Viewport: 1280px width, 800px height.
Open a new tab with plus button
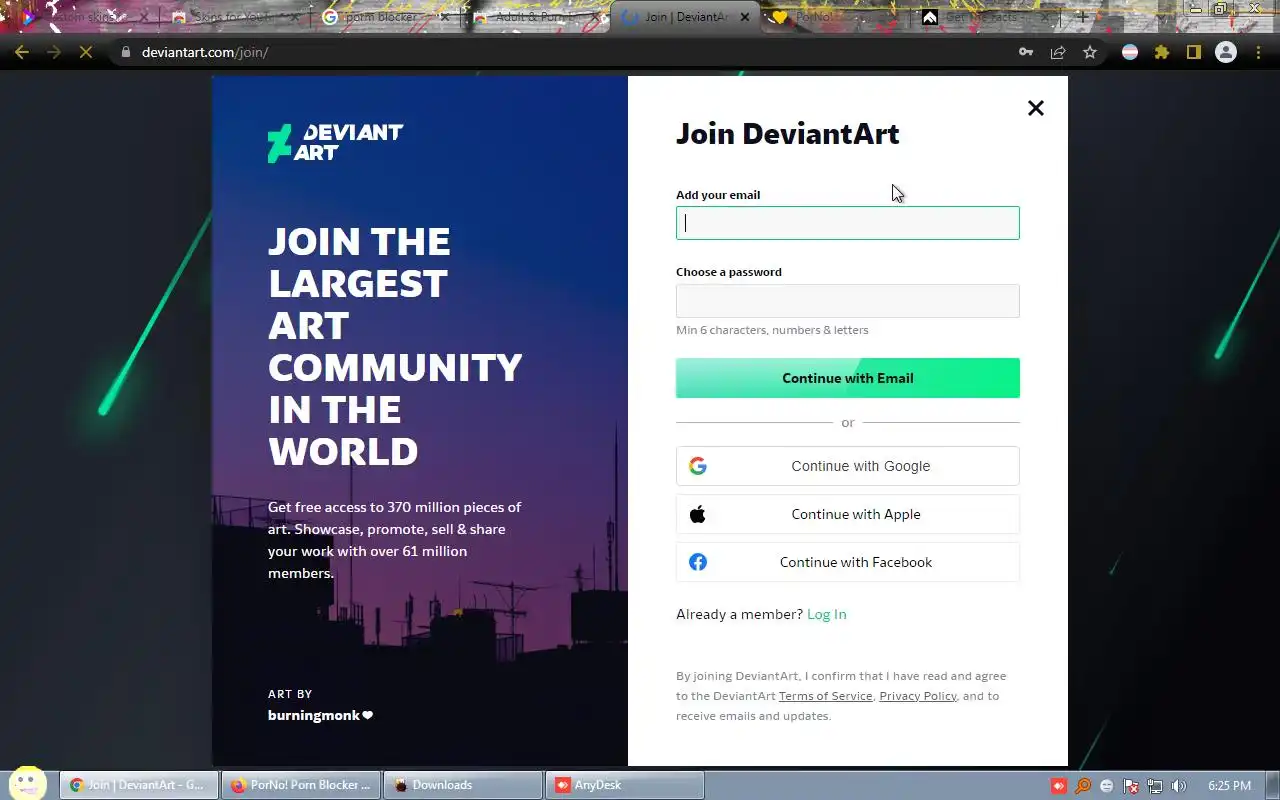[x=1082, y=17]
